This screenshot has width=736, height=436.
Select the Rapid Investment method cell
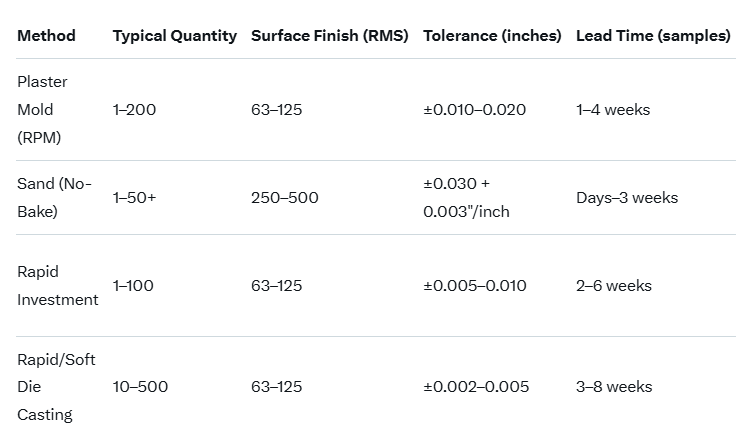(57, 286)
